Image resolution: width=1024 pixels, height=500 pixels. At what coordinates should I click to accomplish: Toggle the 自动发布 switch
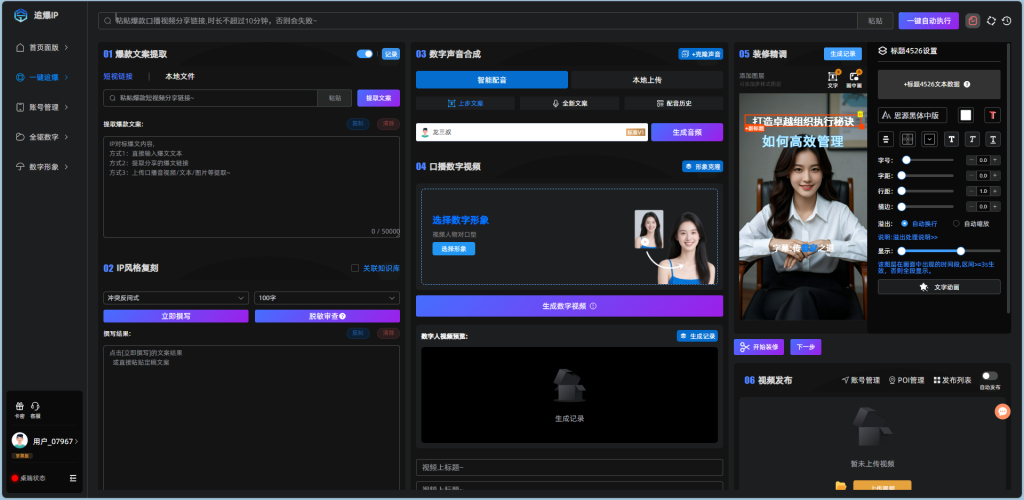click(x=989, y=376)
